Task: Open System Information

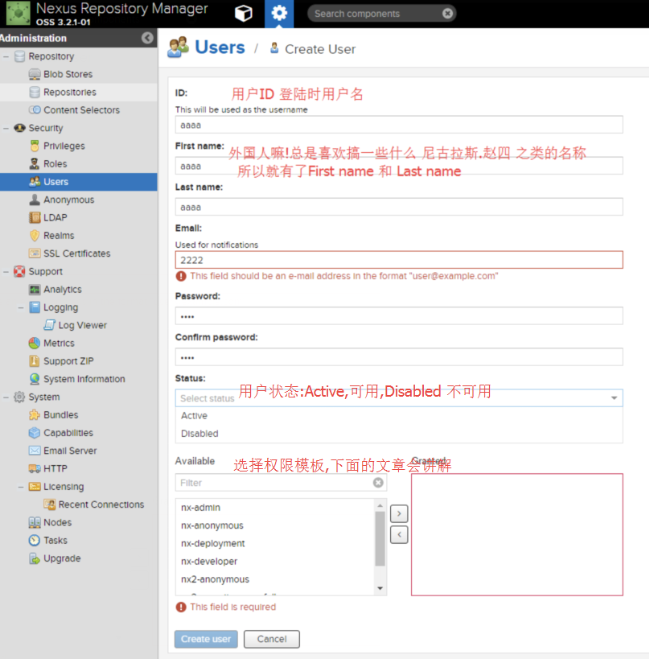Action: pyautogui.click(x=84, y=379)
